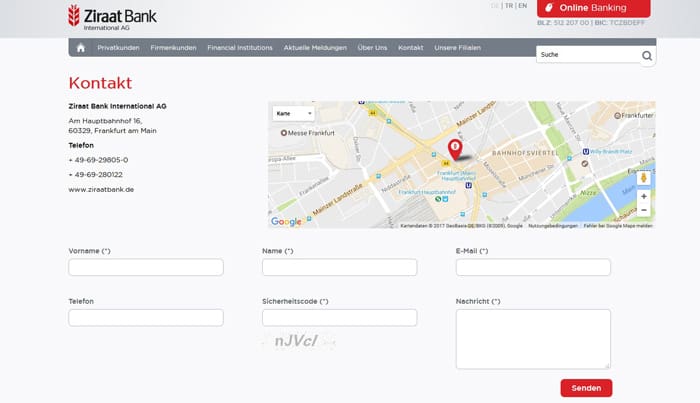Click the Online Banking button

pos(593,8)
